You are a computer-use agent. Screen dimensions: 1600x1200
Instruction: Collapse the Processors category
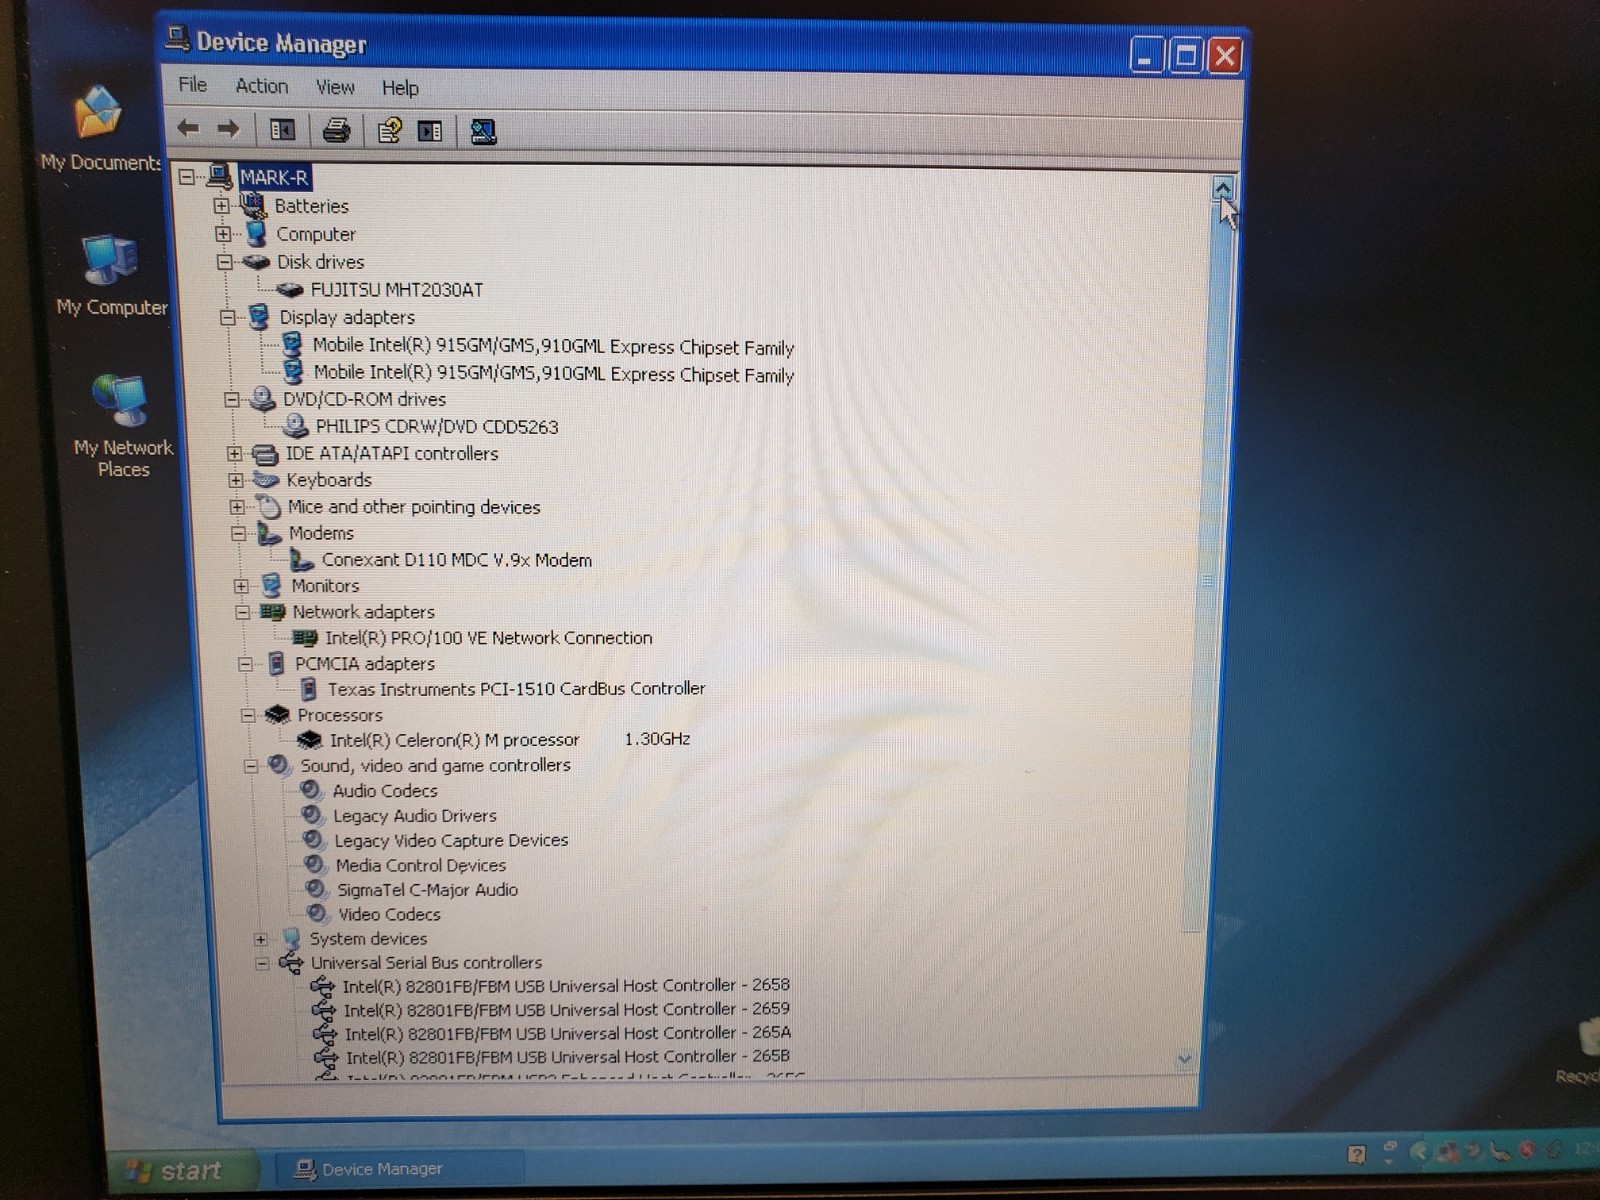coord(248,715)
